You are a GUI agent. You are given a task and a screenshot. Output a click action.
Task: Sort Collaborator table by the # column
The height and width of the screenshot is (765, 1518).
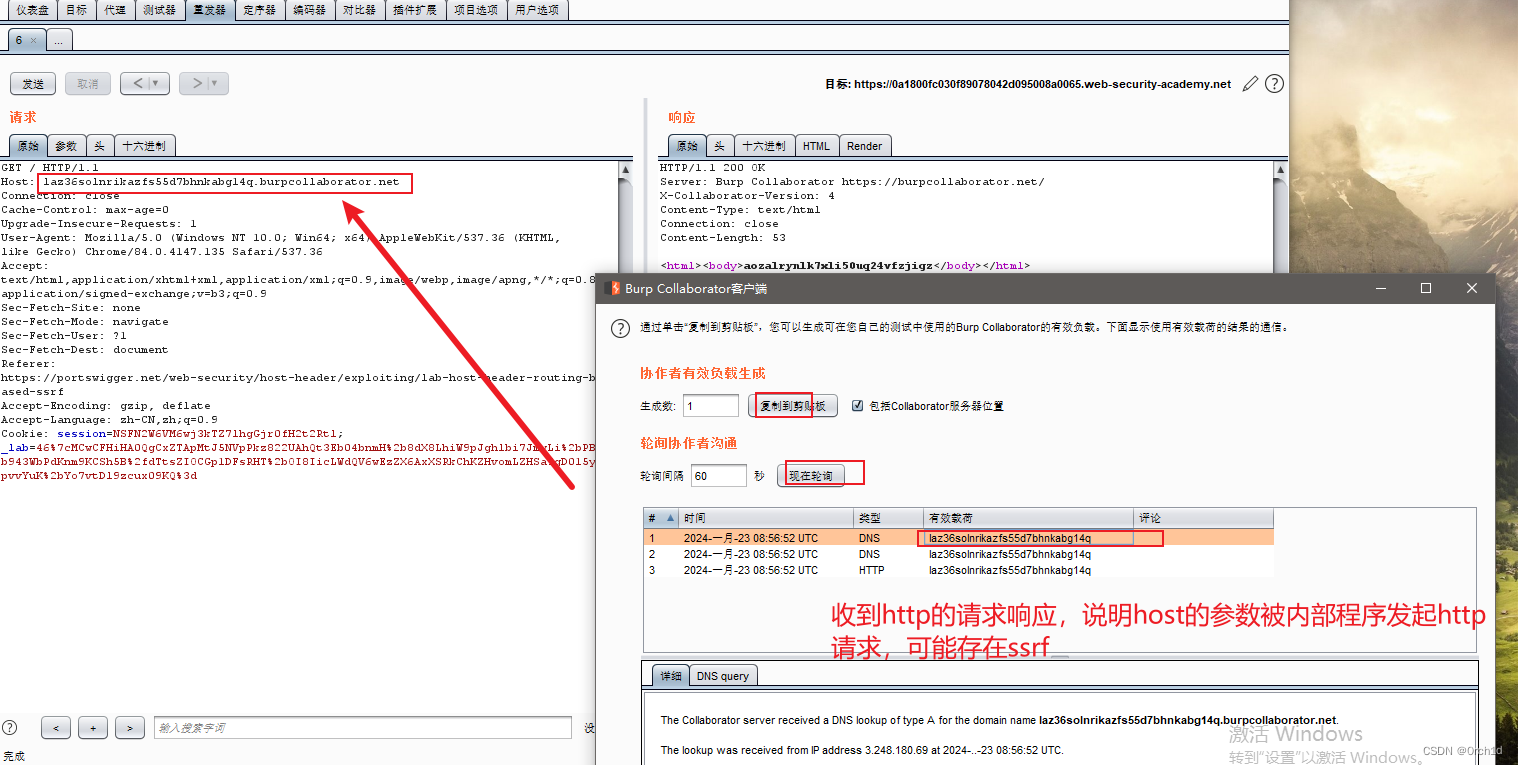(x=661, y=518)
